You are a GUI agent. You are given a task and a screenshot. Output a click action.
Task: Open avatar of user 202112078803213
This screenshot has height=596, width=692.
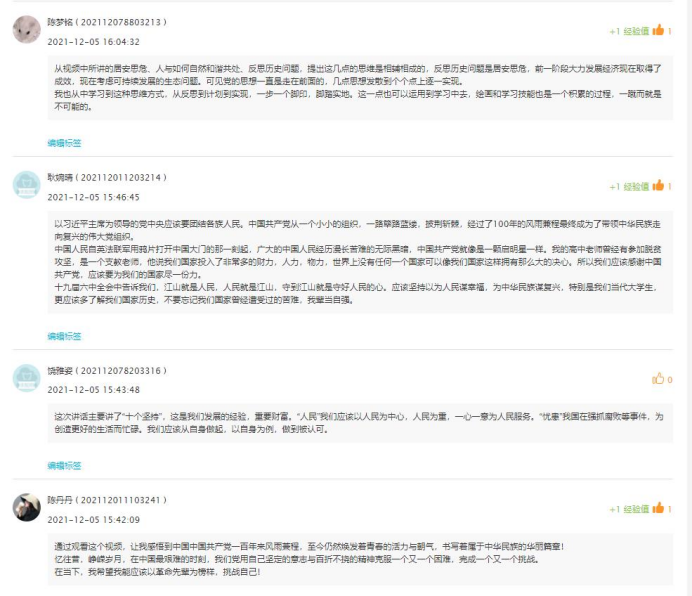coord(27,30)
